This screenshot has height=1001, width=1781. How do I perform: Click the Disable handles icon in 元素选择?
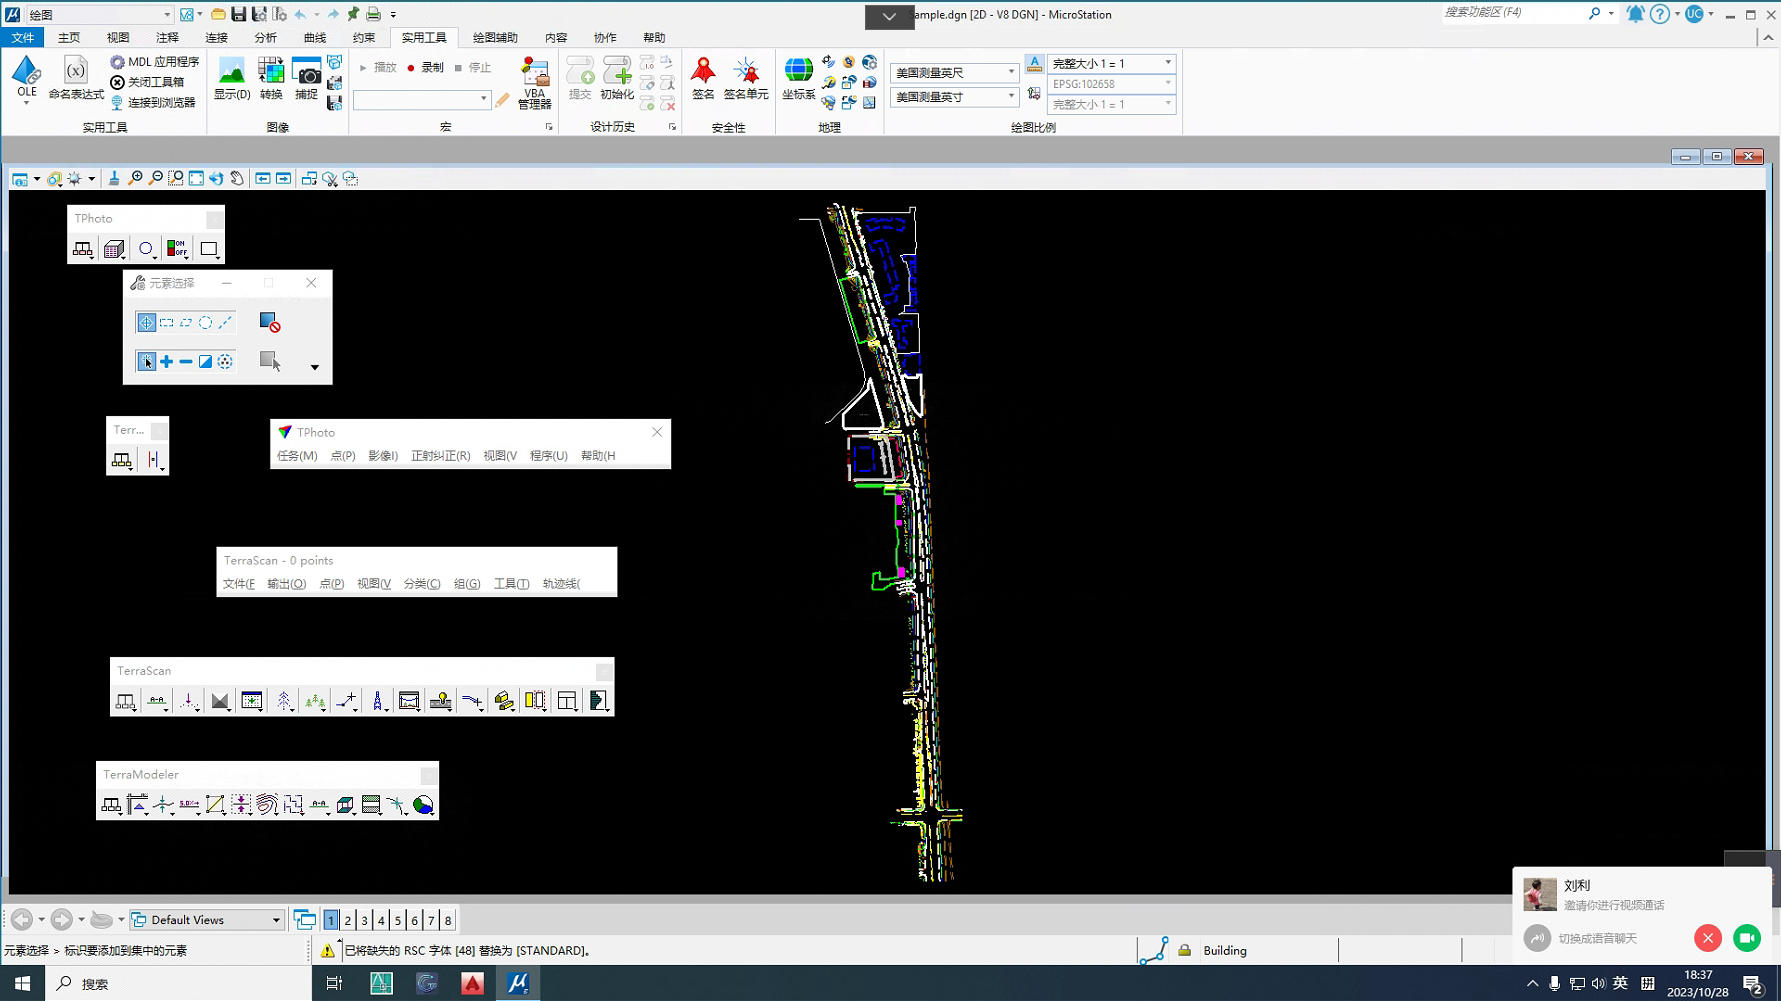point(269,322)
